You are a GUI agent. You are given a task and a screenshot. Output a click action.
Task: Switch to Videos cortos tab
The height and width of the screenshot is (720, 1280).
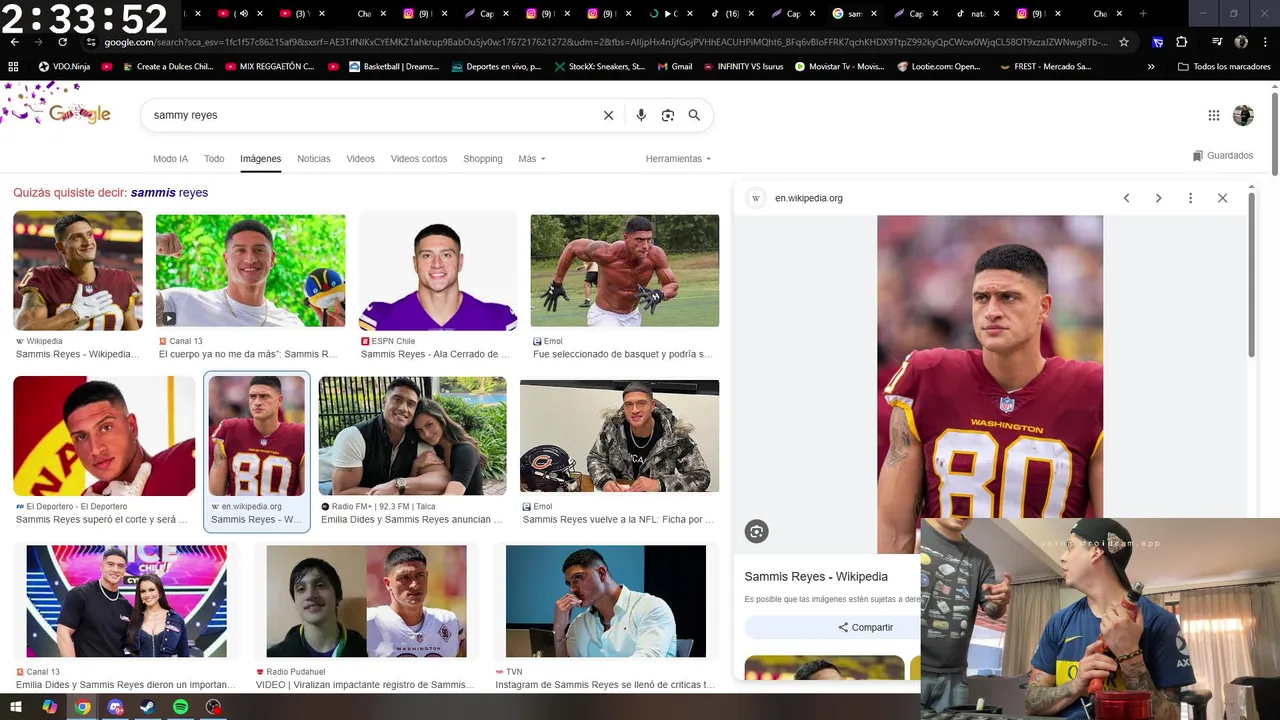tap(419, 159)
